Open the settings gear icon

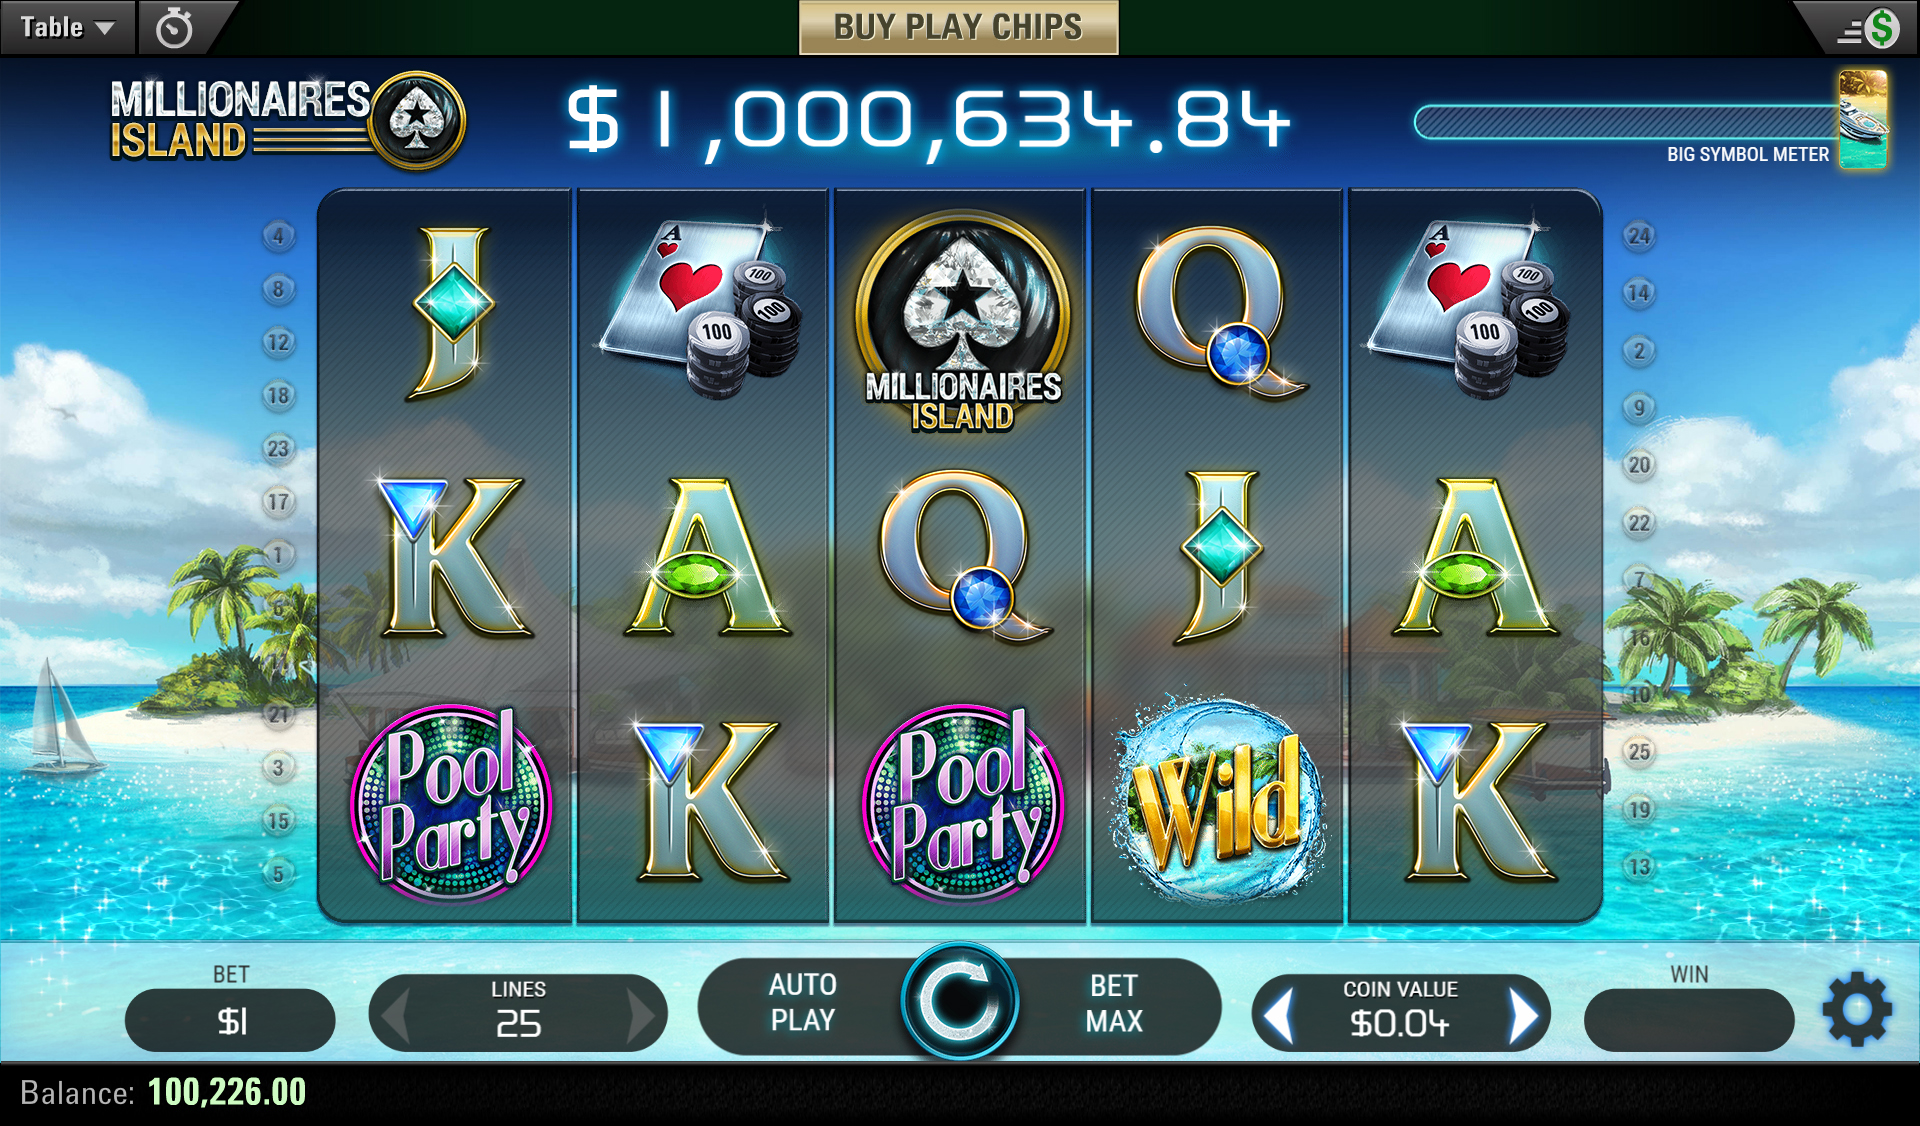coord(1857,1009)
